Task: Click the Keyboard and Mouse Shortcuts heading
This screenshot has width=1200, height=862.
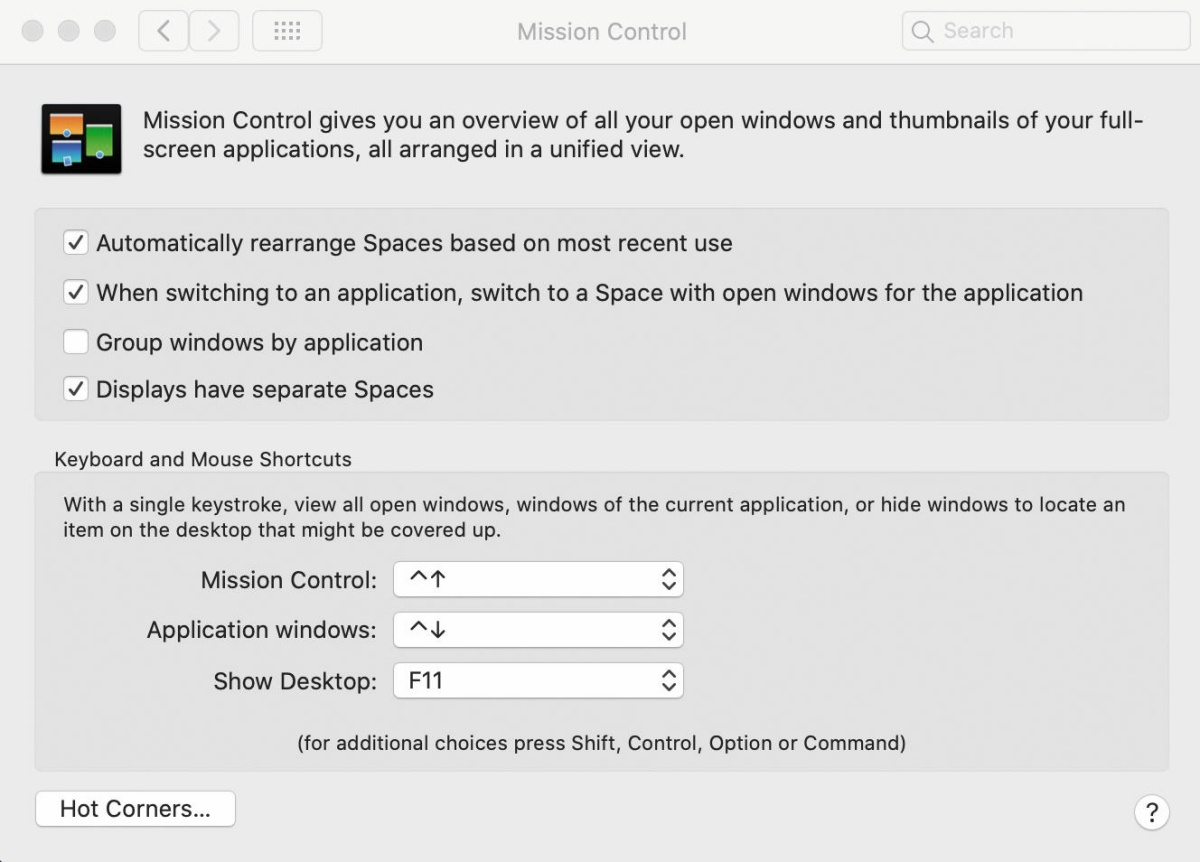Action: pyautogui.click(x=203, y=460)
